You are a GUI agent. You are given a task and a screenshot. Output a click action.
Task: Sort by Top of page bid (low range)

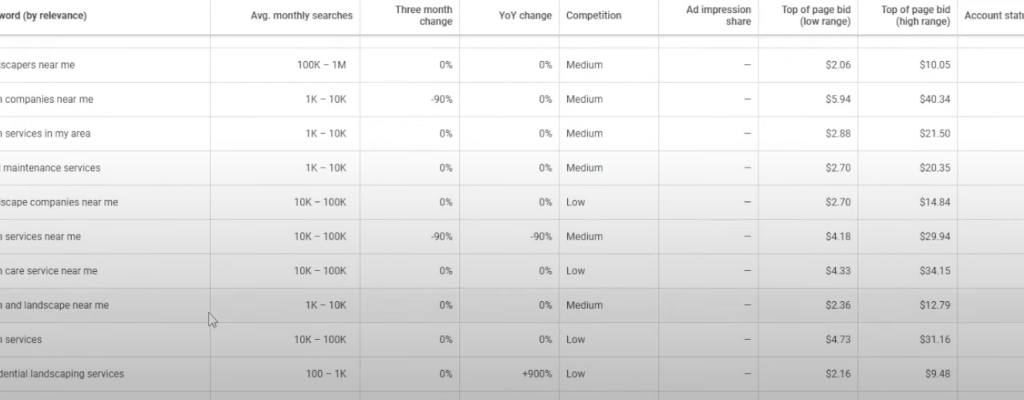816,16
